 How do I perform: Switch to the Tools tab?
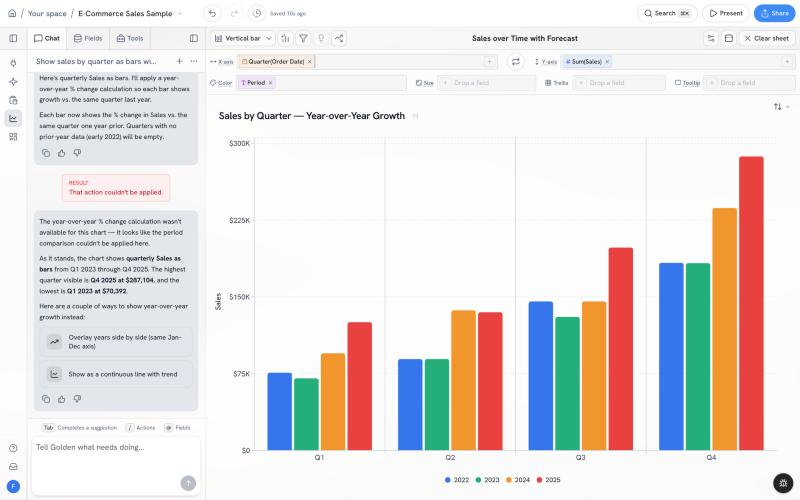[130, 38]
